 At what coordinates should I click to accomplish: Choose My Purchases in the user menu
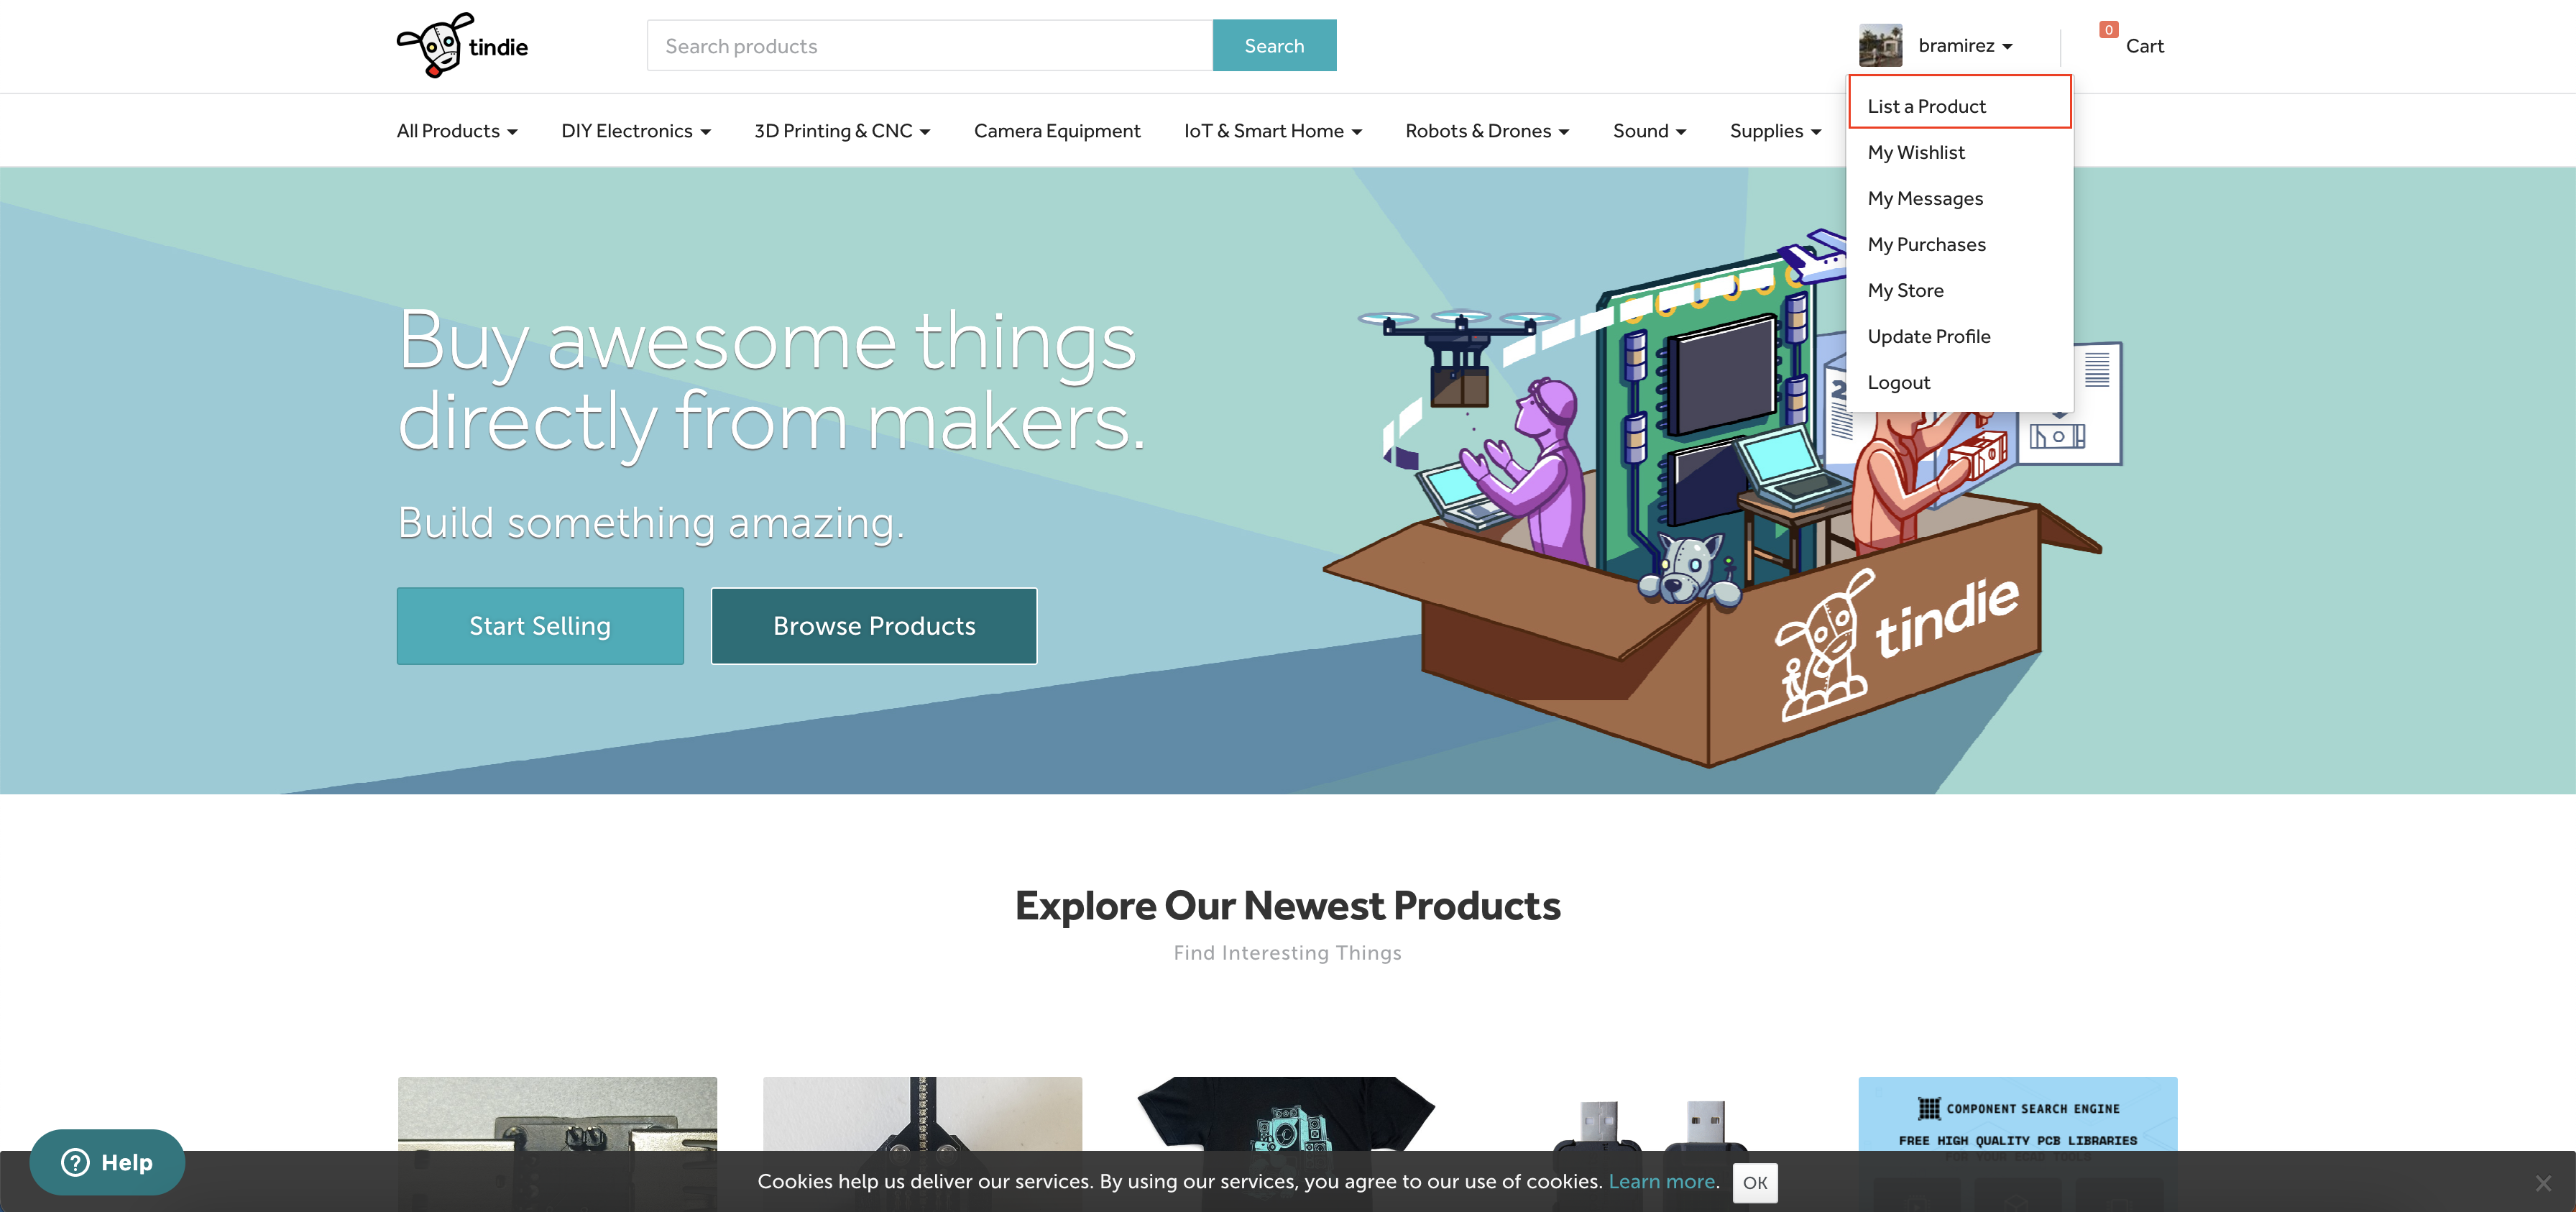[1926, 244]
